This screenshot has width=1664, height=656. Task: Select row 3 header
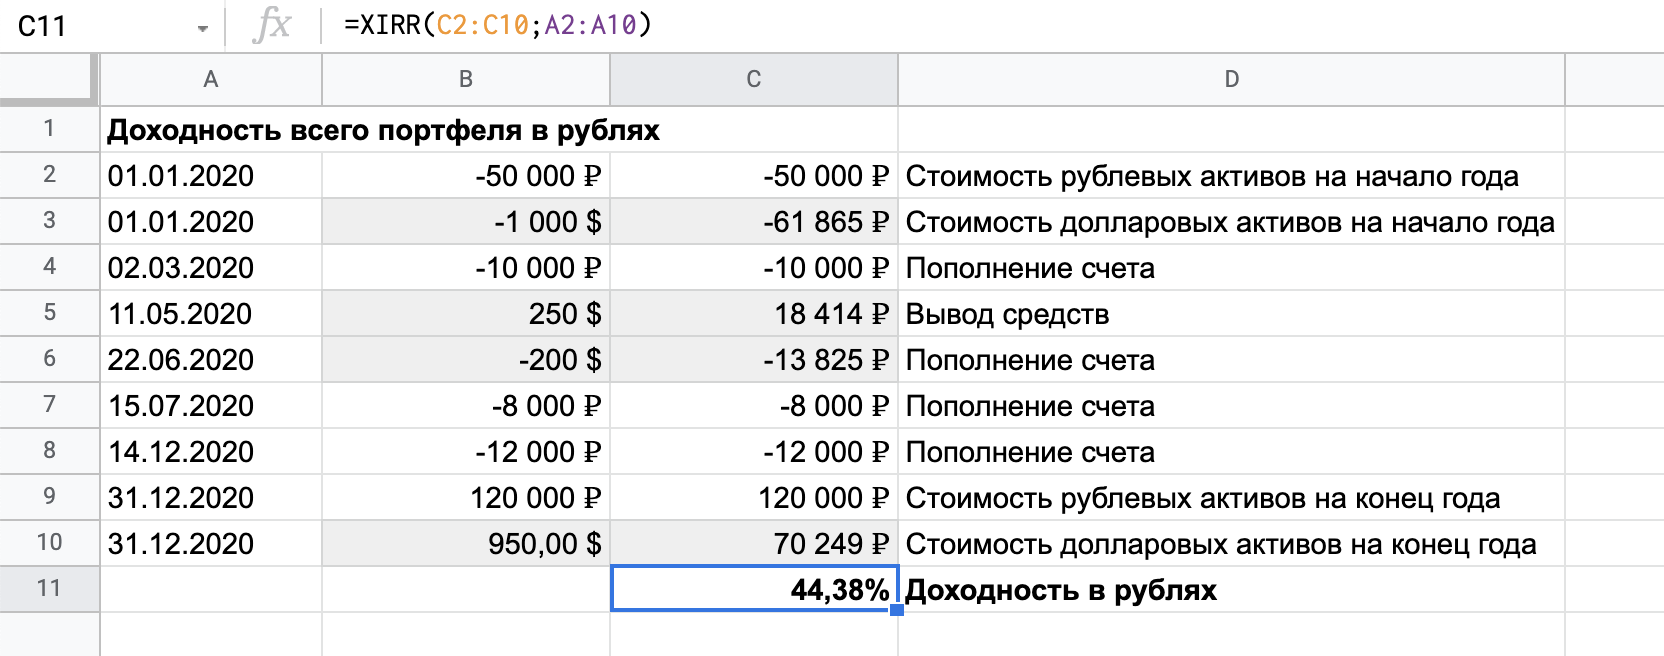[x=49, y=221]
